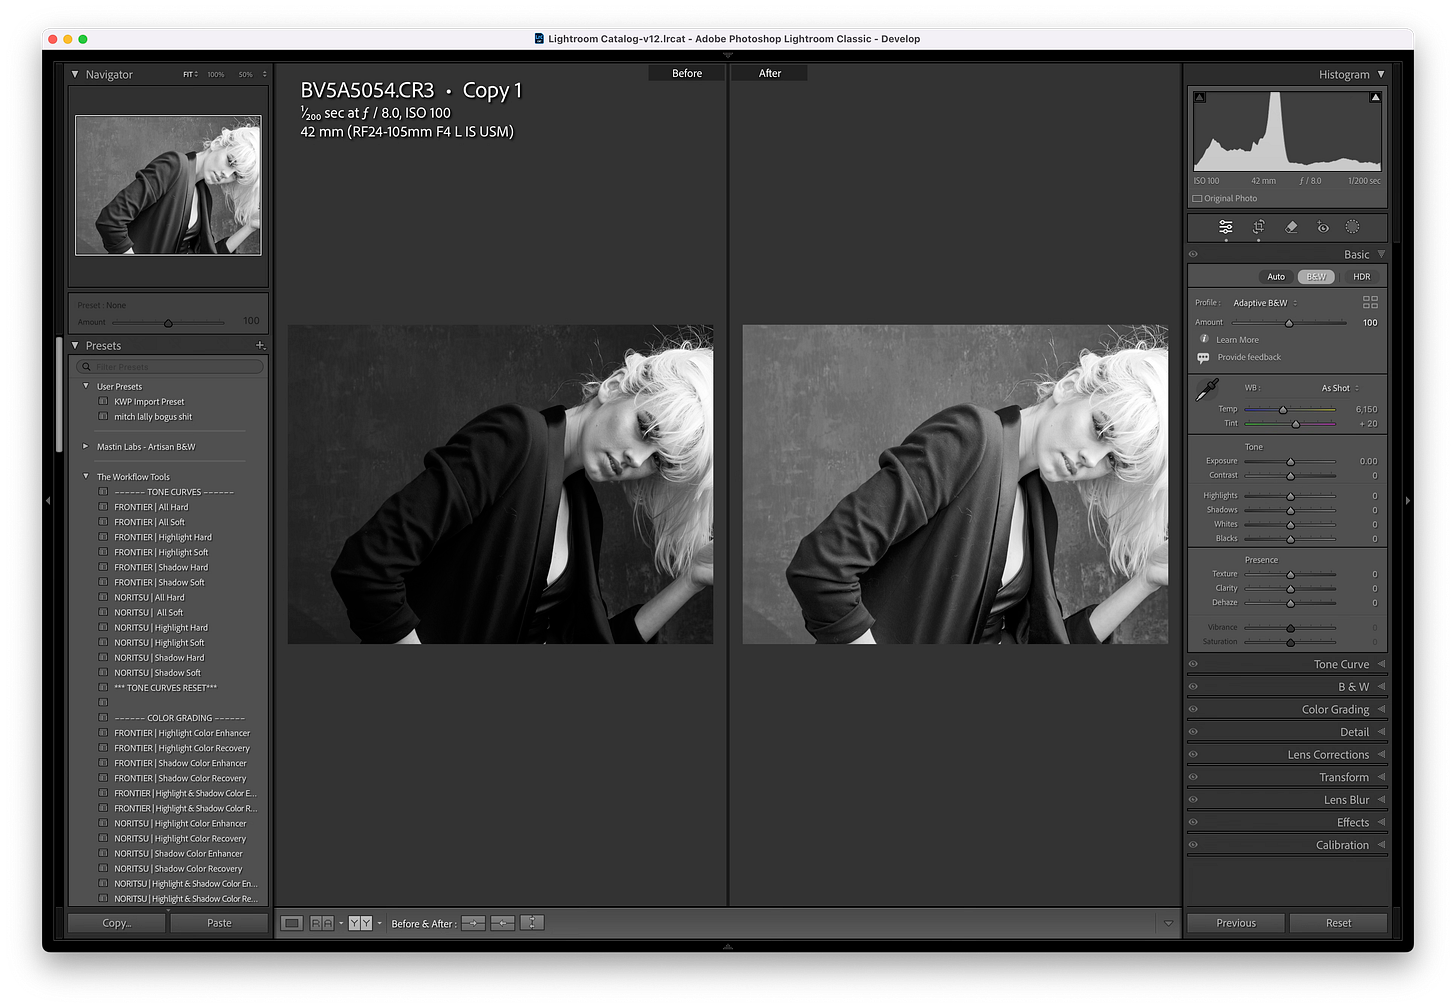Open the Masking tool
Screen dimensions: 1456x1008
click(x=1353, y=227)
